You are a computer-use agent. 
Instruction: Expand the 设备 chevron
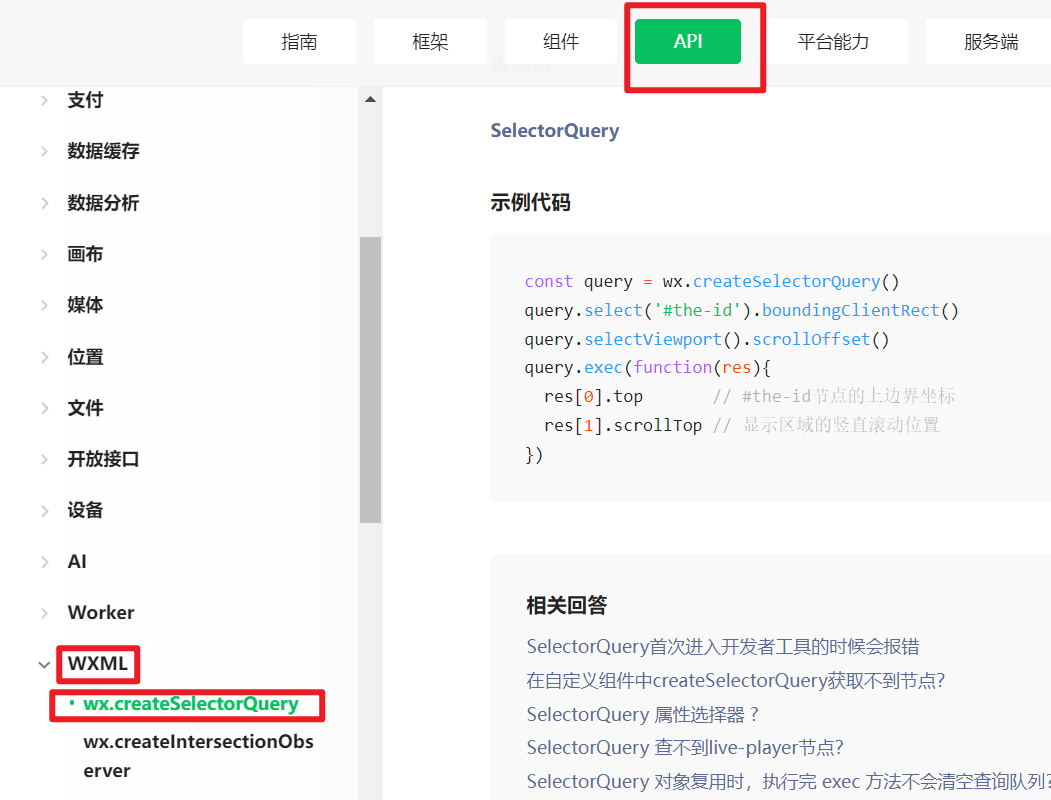coord(44,511)
